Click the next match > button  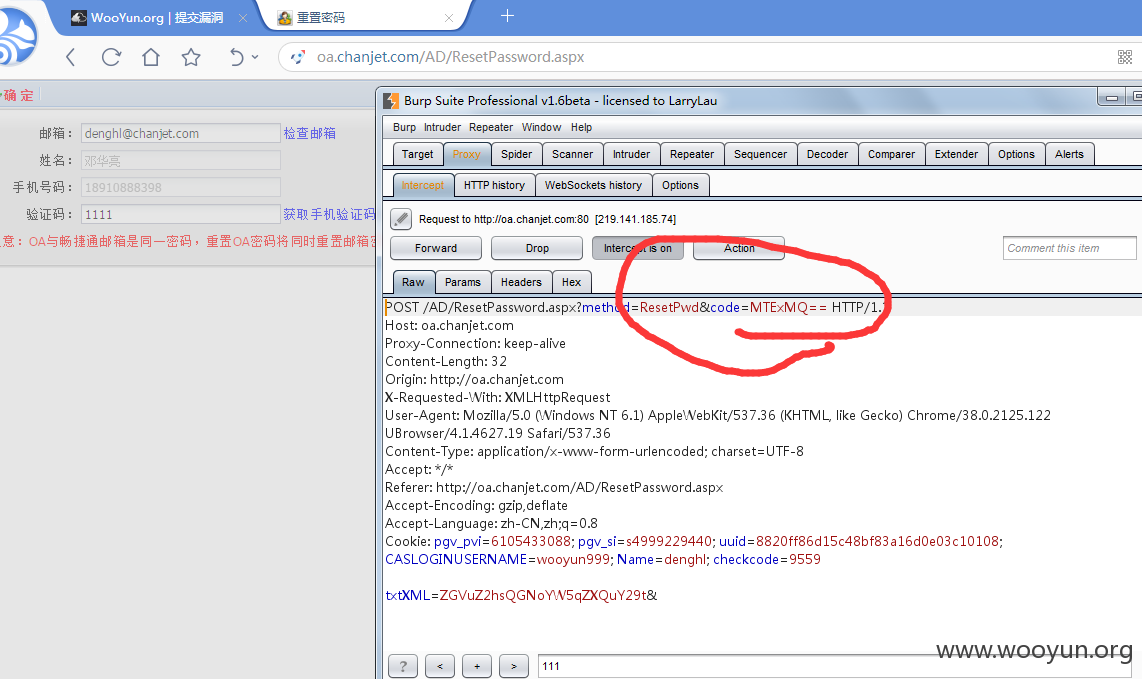point(514,666)
